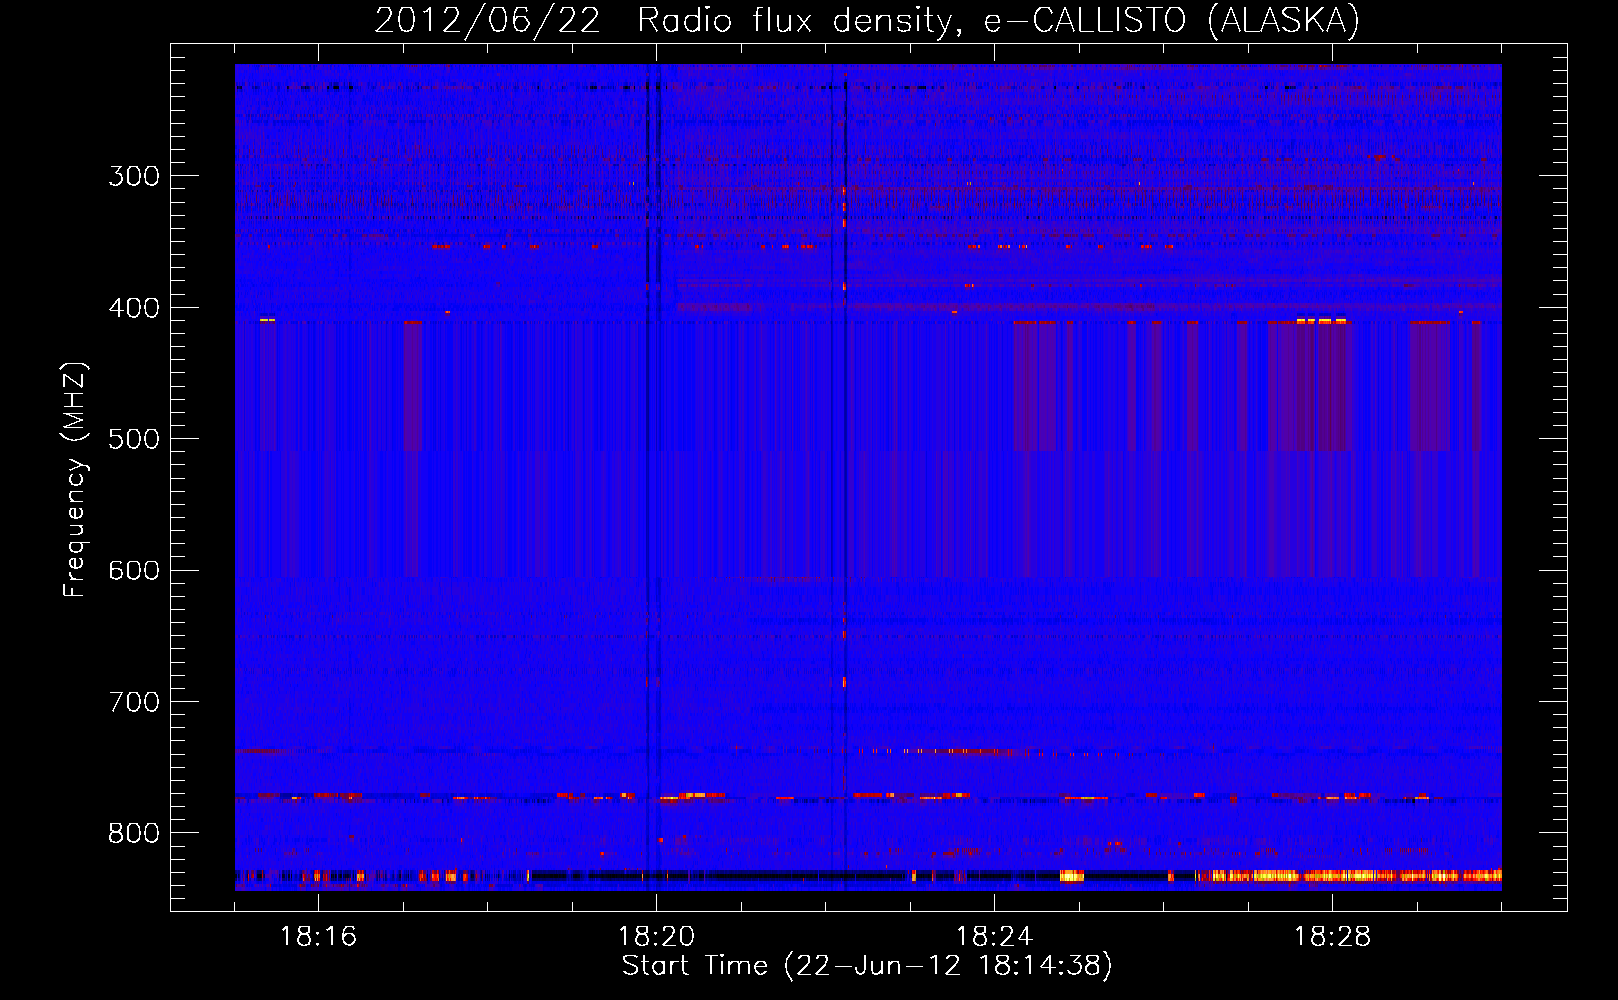Click the 'Start Time (22-Jun-12 18:14:38)' x-axis label
This screenshot has height=1000, width=1618.
point(867,966)
